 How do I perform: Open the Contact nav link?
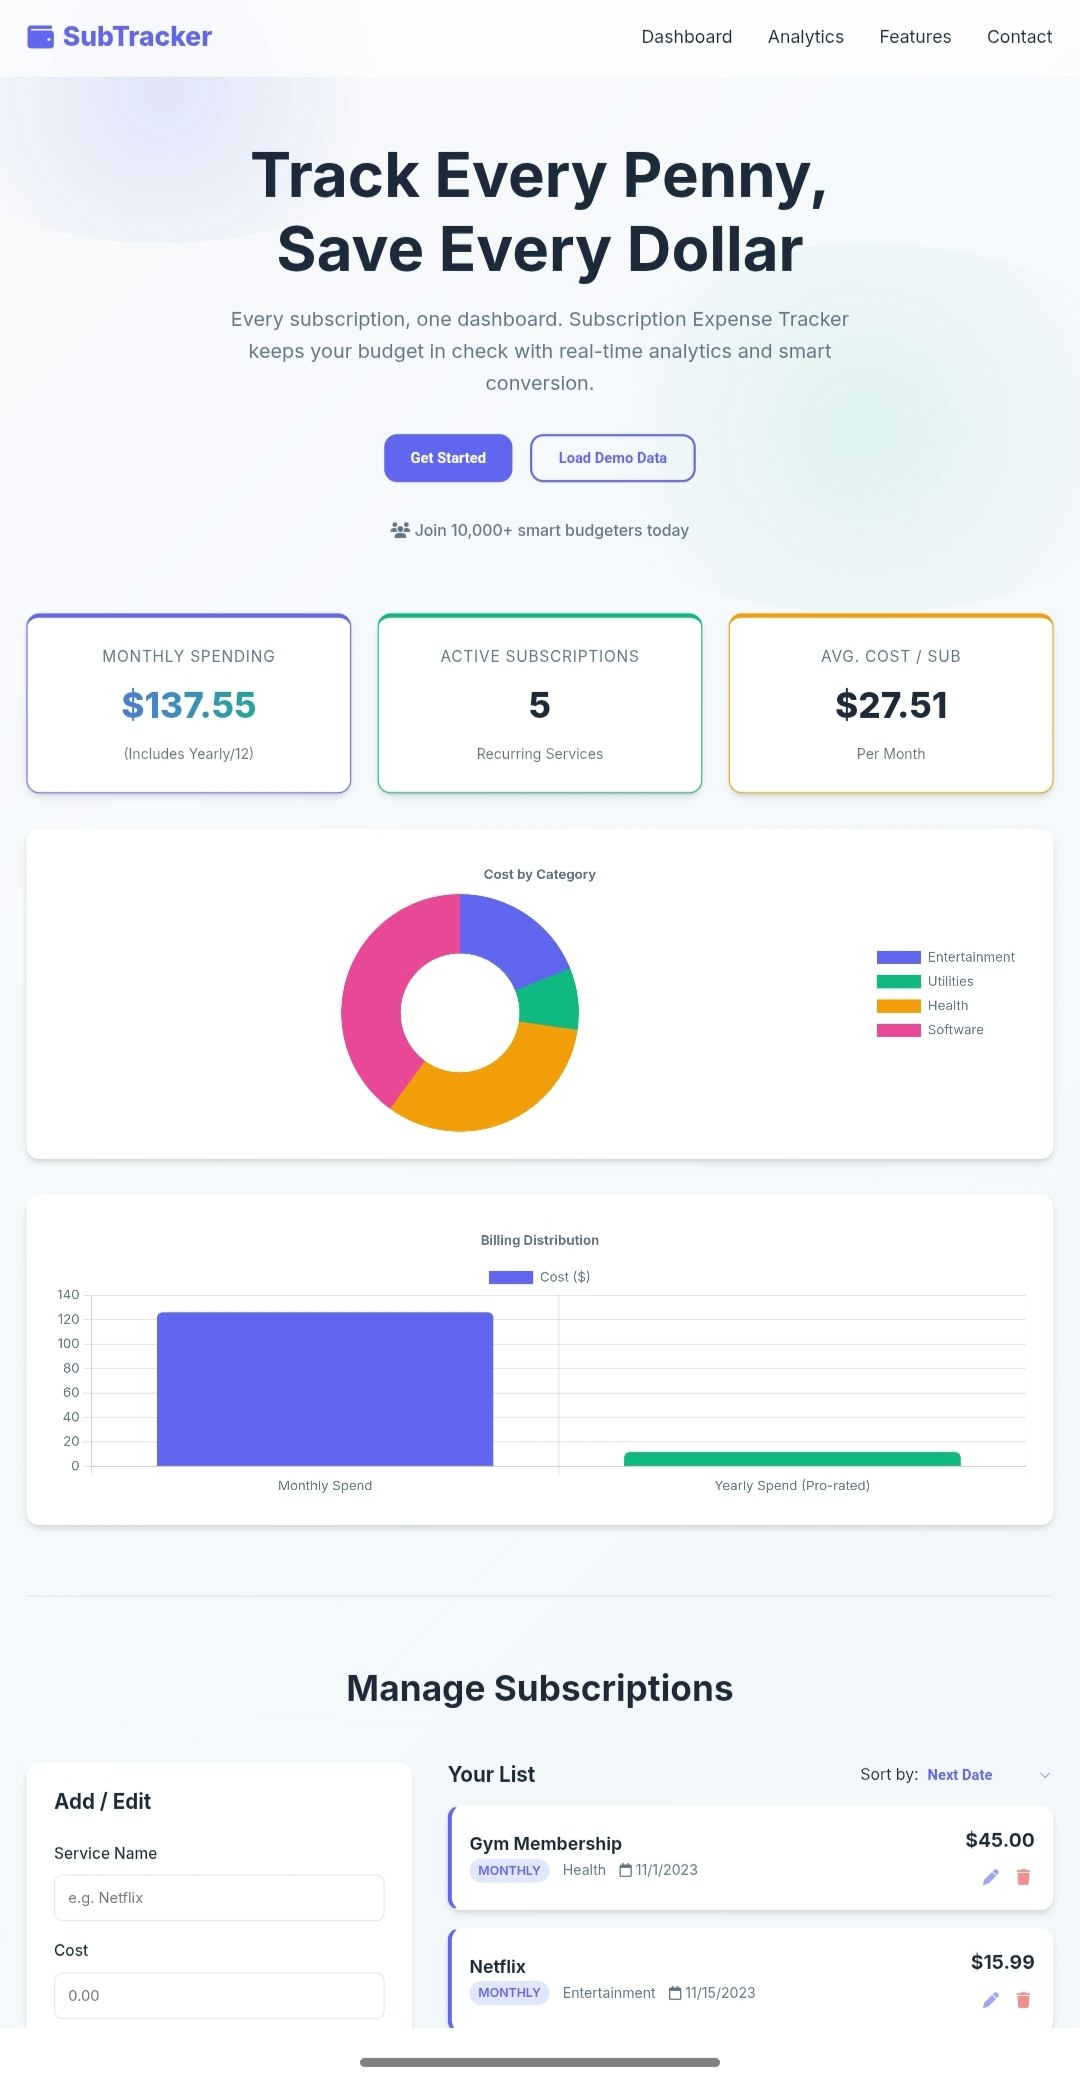click(1019, 37)
